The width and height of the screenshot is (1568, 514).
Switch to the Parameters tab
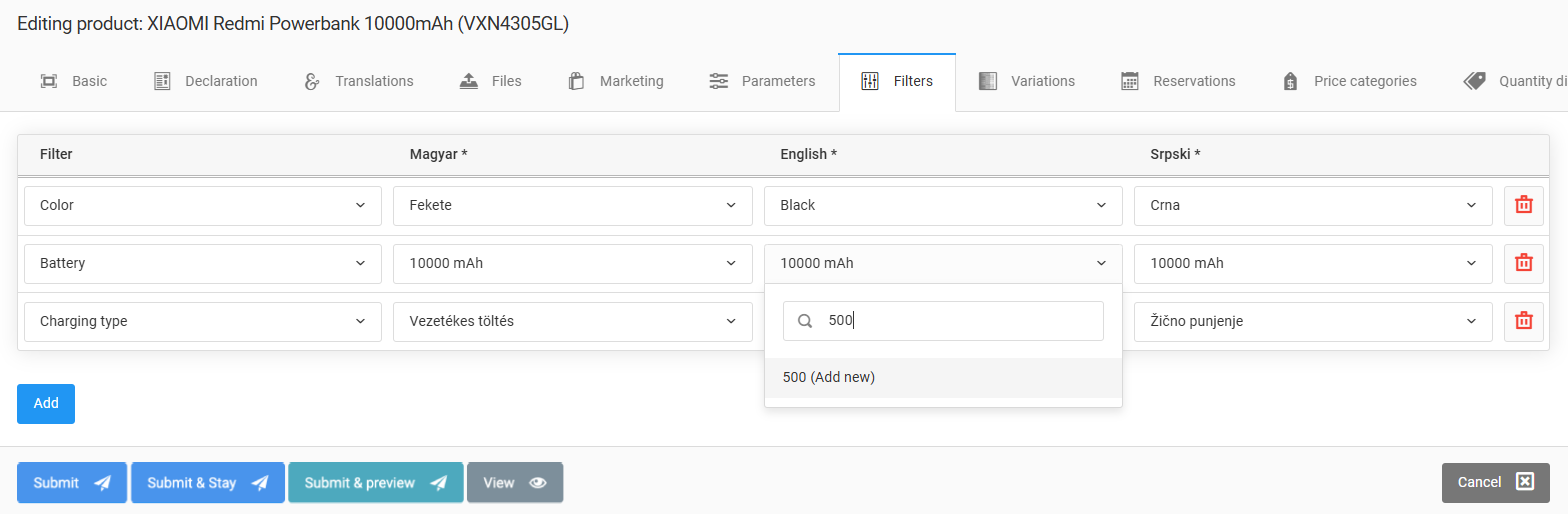(762, 81)
